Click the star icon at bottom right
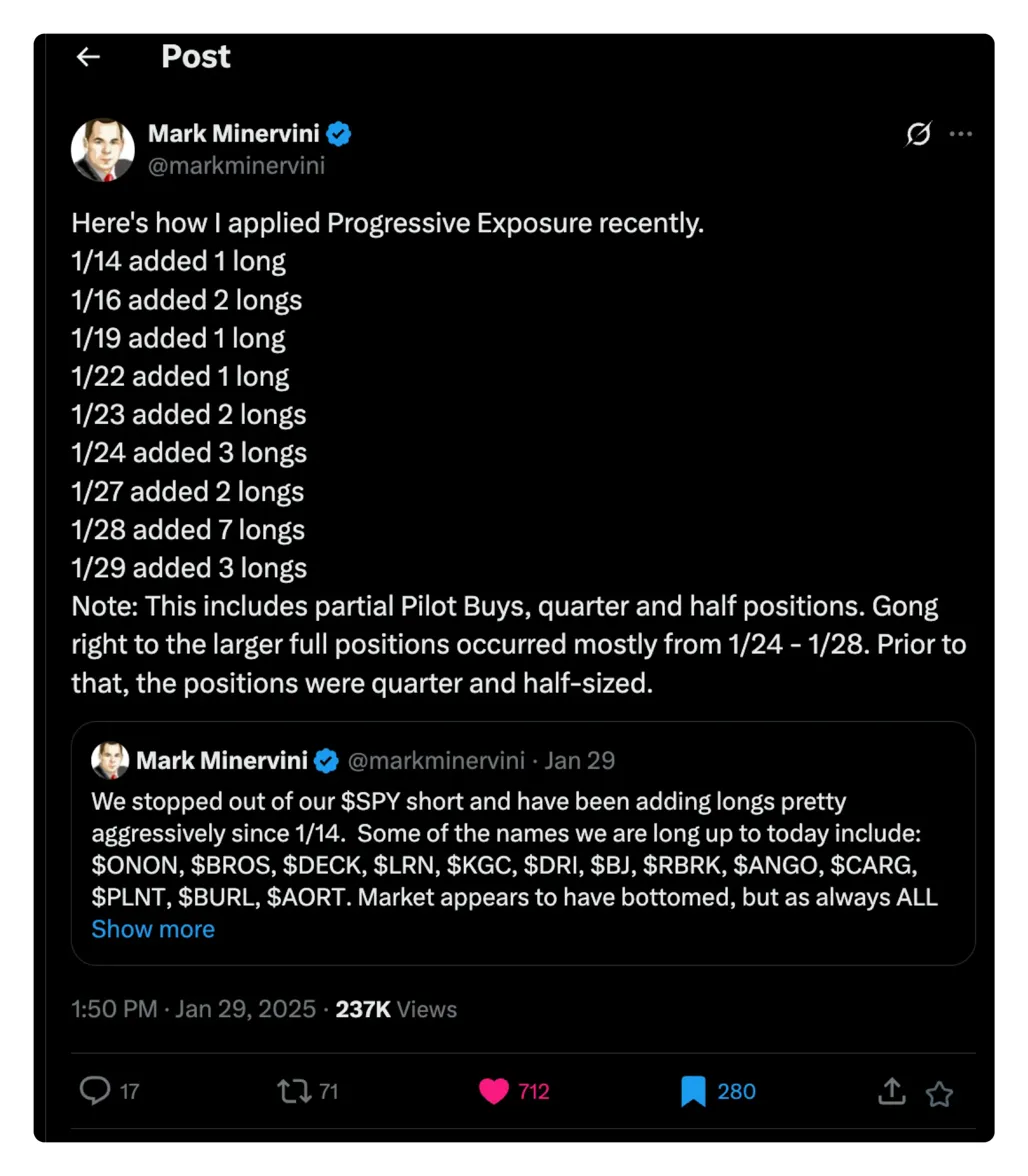 tap(938, 1094)
